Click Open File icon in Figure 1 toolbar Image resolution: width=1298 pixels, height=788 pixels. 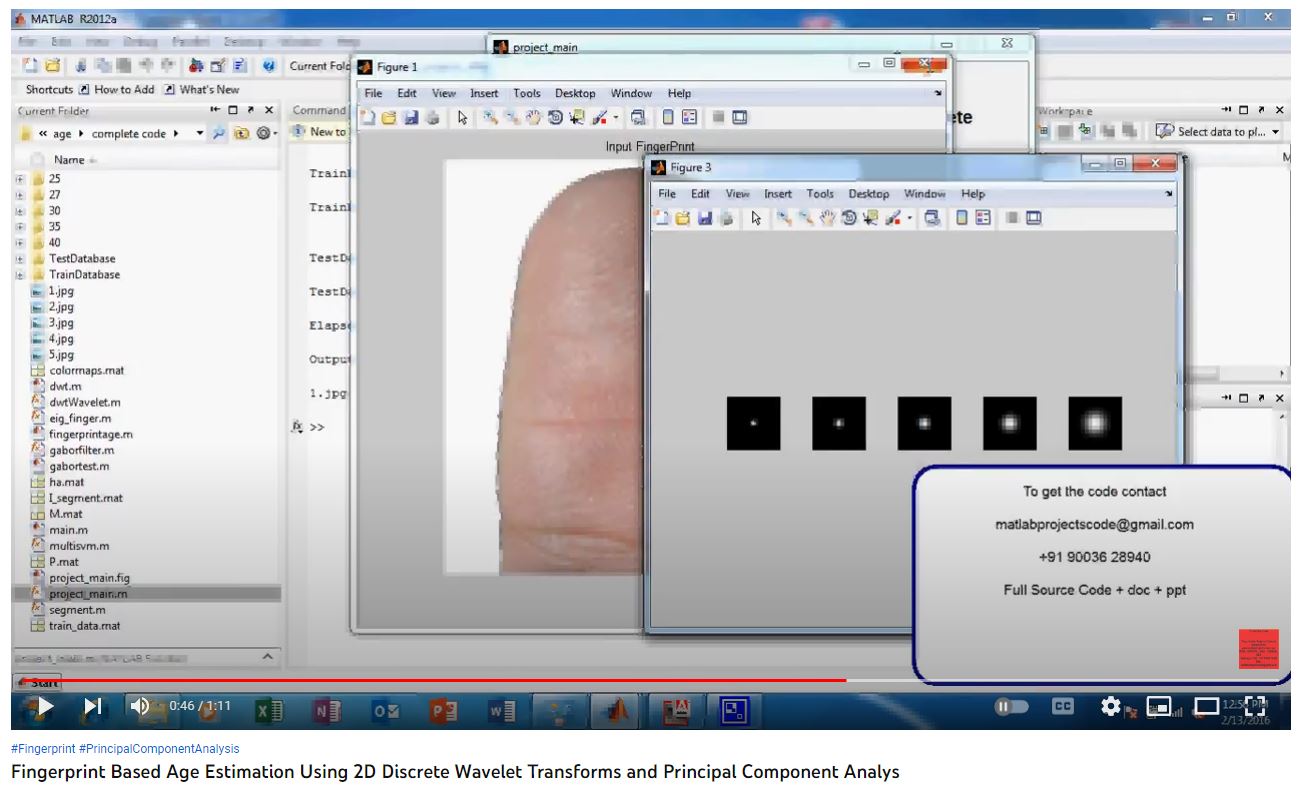[388, 118]
